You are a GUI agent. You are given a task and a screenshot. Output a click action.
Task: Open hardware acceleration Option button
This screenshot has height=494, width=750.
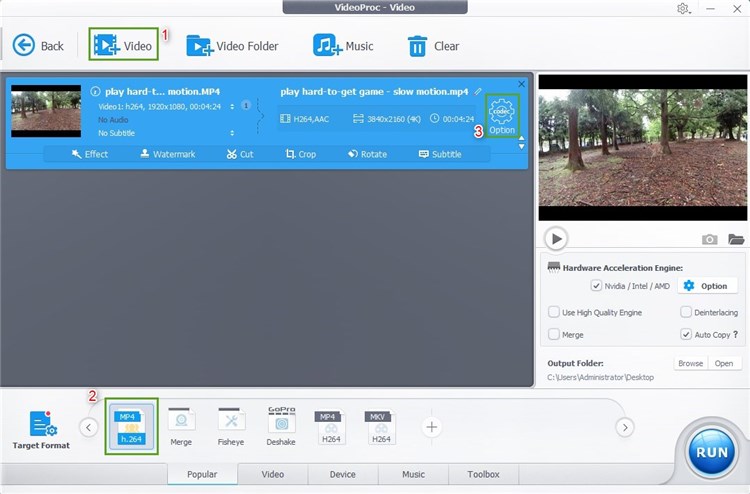(706, 286)
